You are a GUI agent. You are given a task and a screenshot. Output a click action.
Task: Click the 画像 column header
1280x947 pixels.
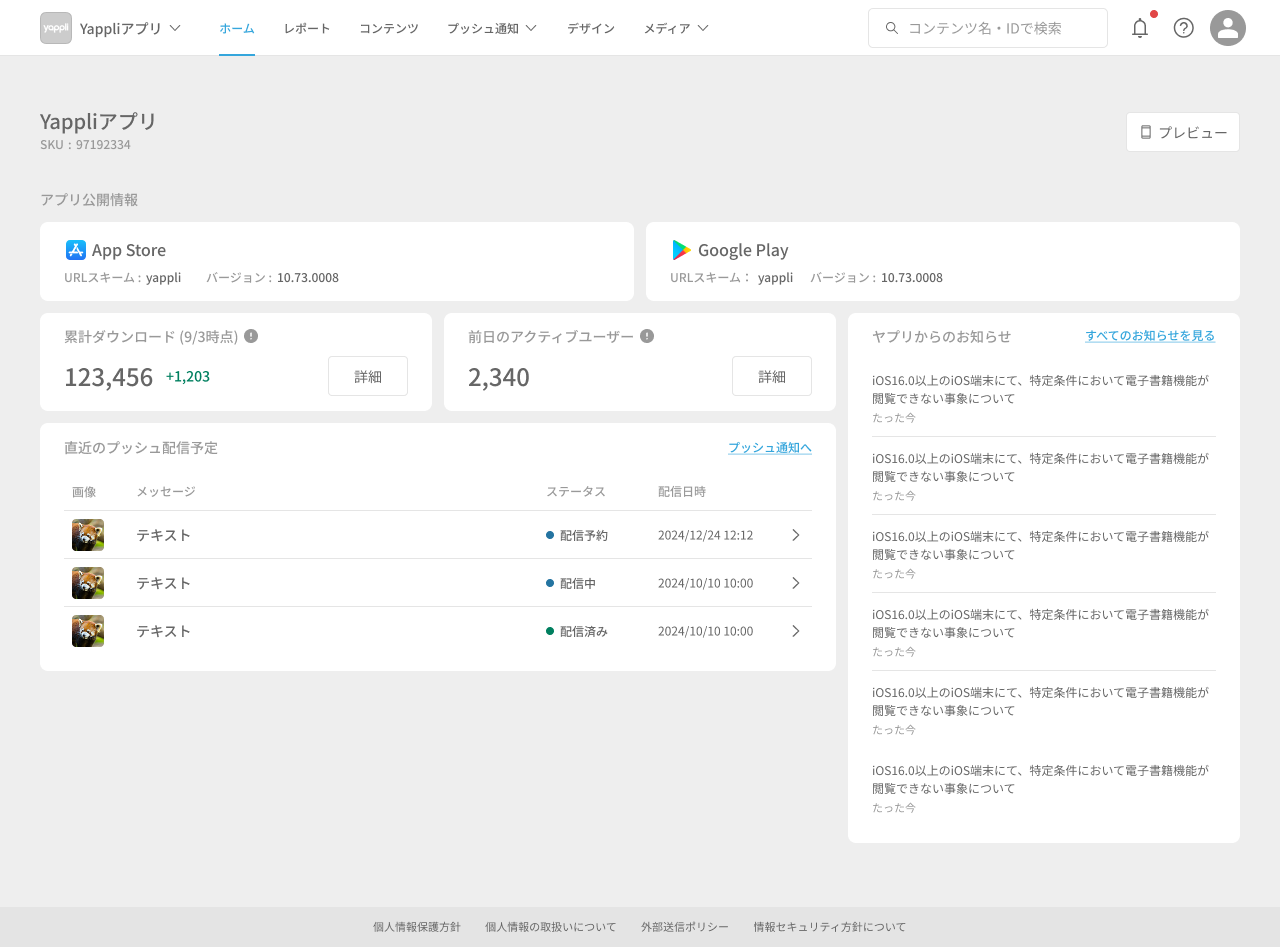[x=84, y=491]
